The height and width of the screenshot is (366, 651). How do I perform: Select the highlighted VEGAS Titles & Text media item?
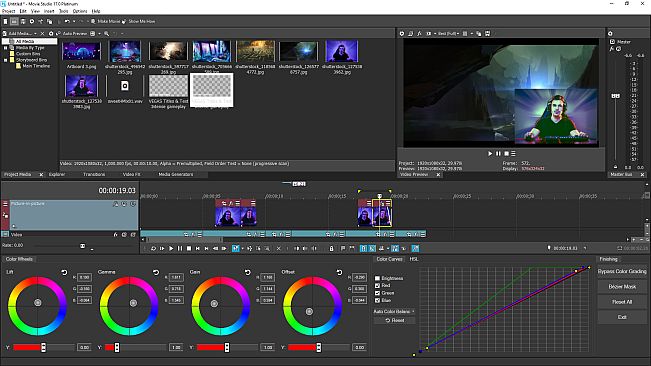point(212,90)
